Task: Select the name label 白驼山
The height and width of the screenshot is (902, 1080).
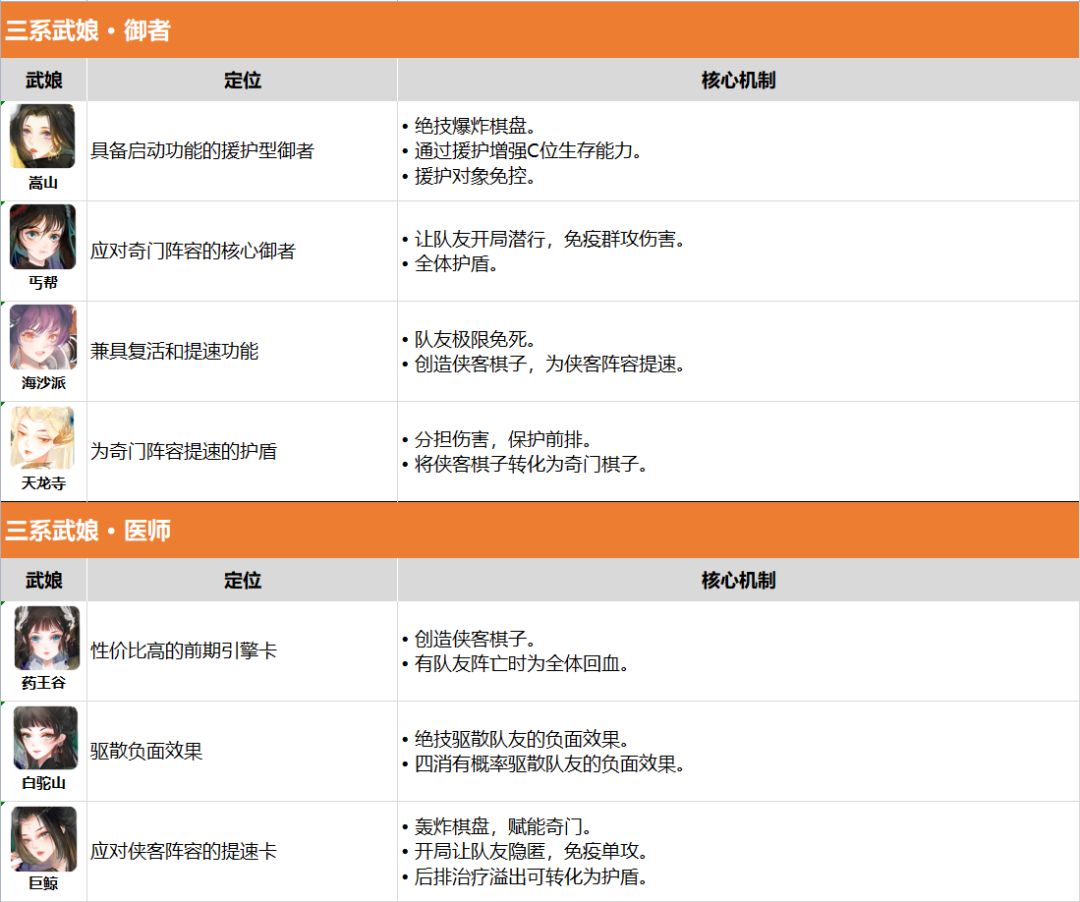Action: (x=43, y=783)
